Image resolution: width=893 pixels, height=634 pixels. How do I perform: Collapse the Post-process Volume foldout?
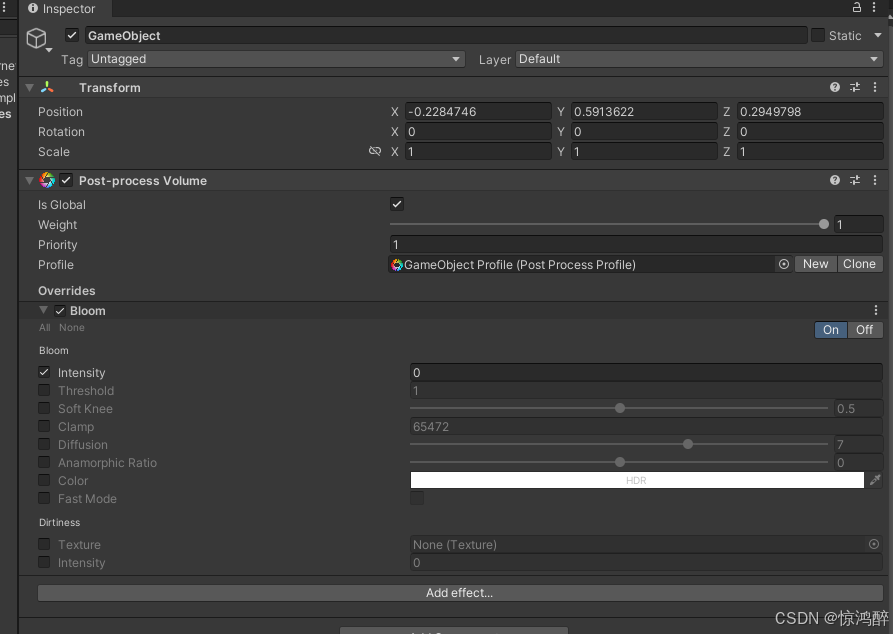[30, 181]
